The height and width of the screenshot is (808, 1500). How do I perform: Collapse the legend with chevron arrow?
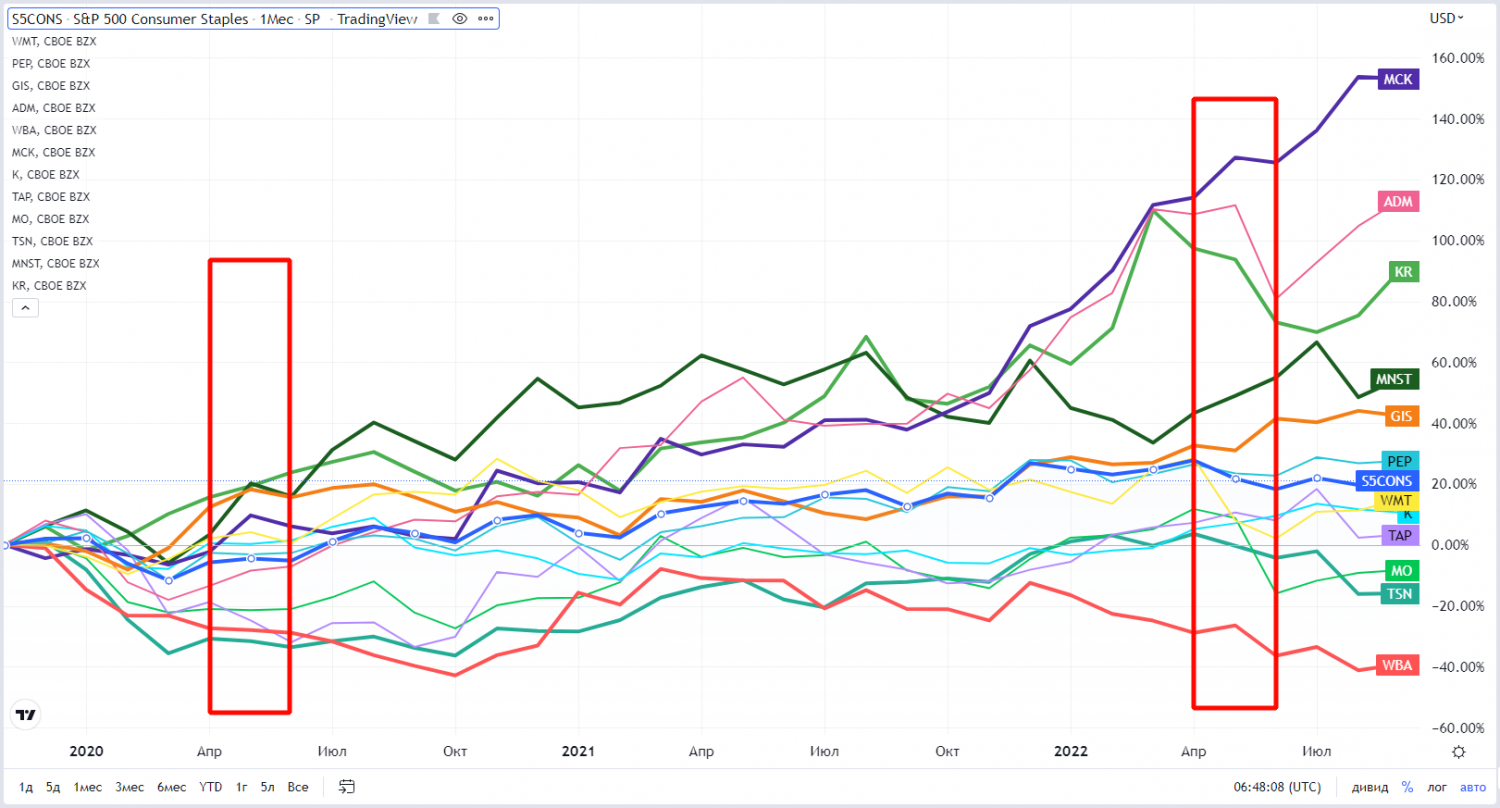point(26,308)
